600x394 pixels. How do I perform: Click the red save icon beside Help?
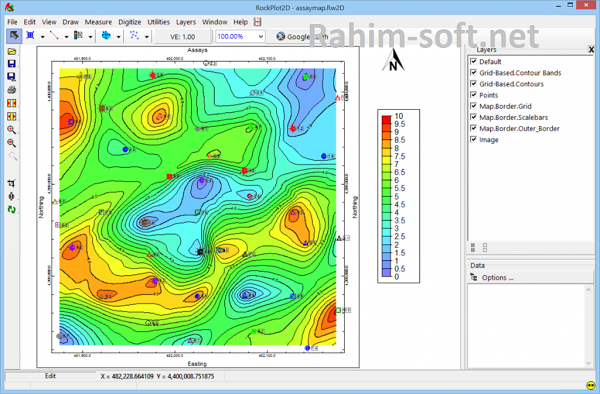[x=258, y=22]
